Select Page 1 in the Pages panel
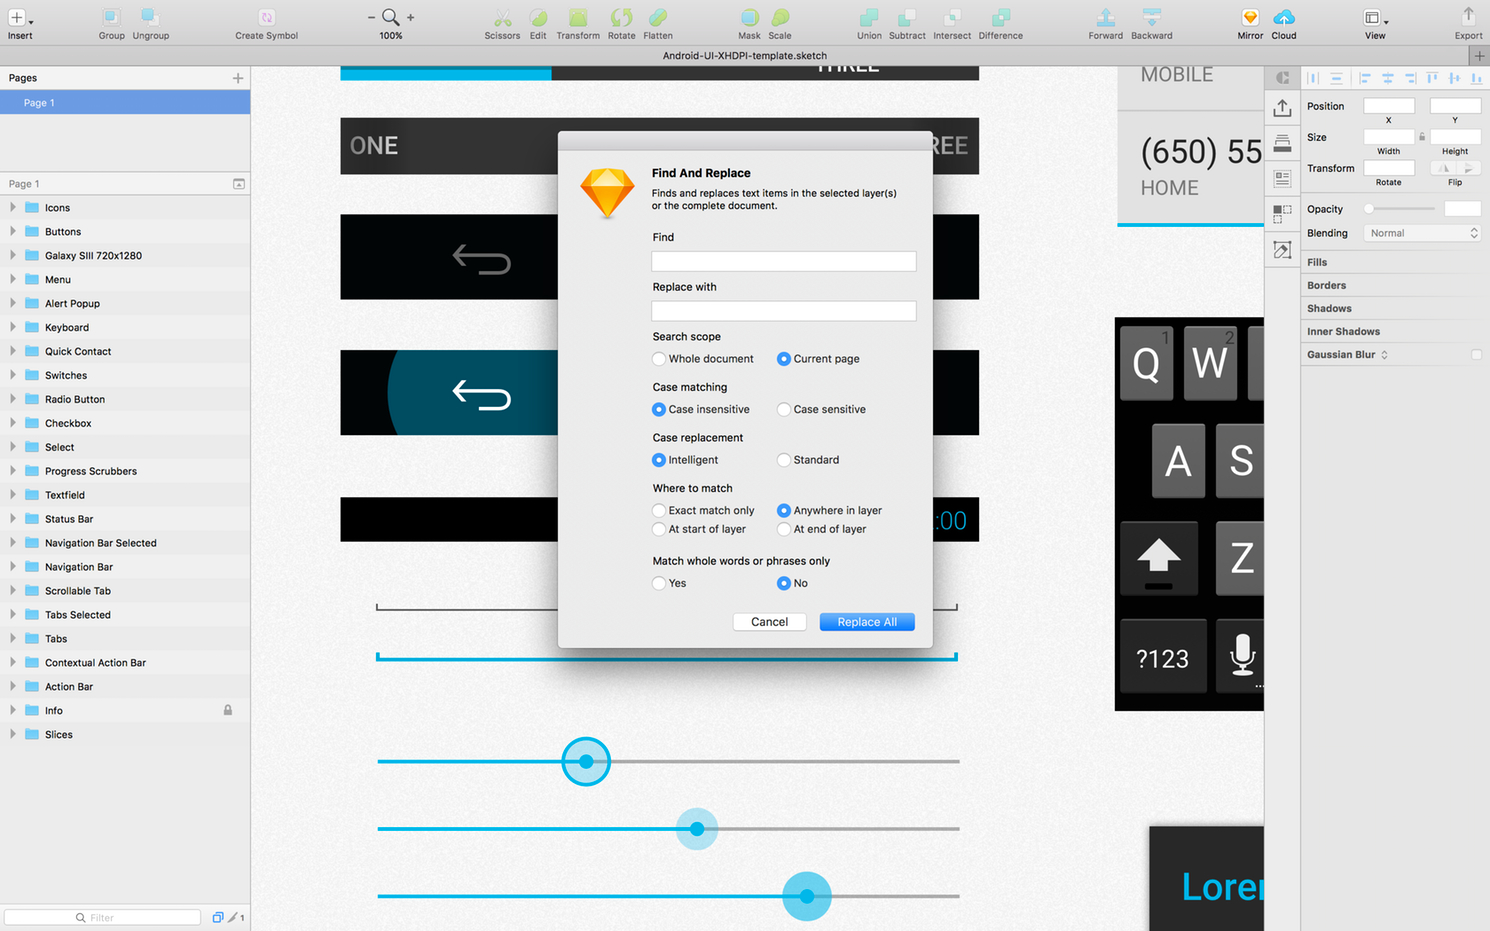 [38, 102]
